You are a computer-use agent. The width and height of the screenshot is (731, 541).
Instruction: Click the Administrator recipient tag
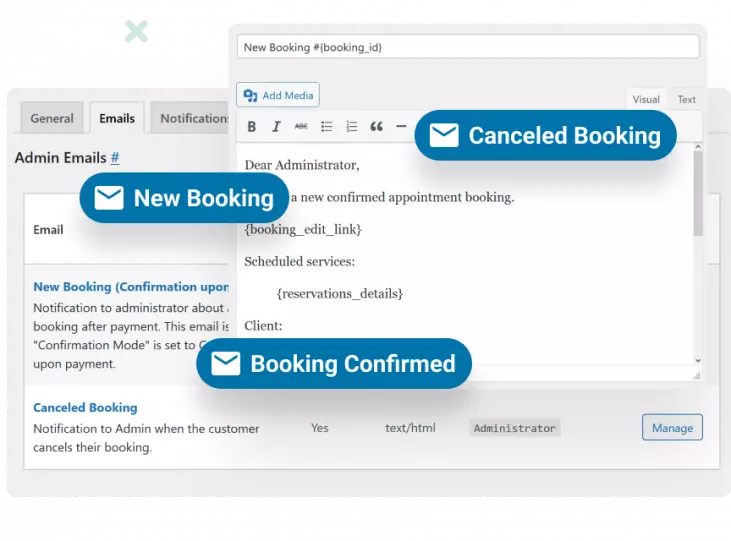click(515, 428)
